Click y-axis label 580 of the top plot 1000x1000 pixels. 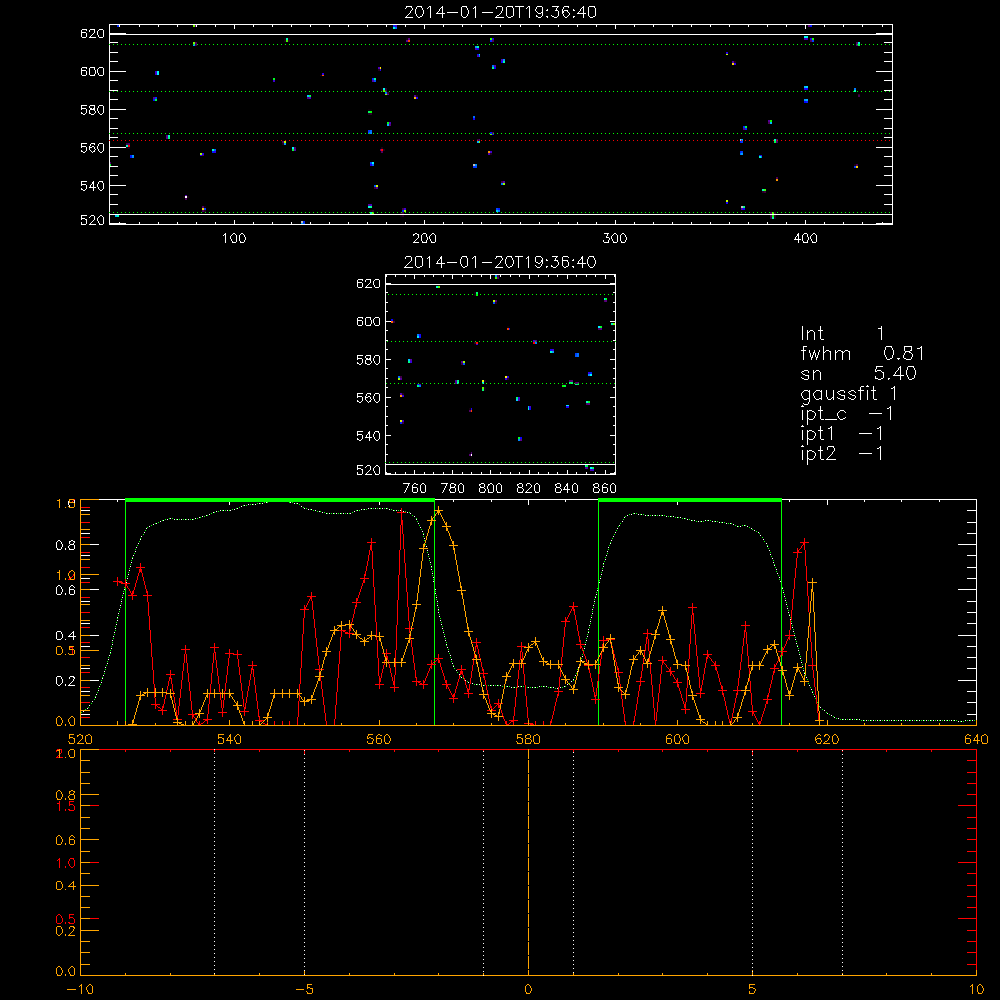92,110
